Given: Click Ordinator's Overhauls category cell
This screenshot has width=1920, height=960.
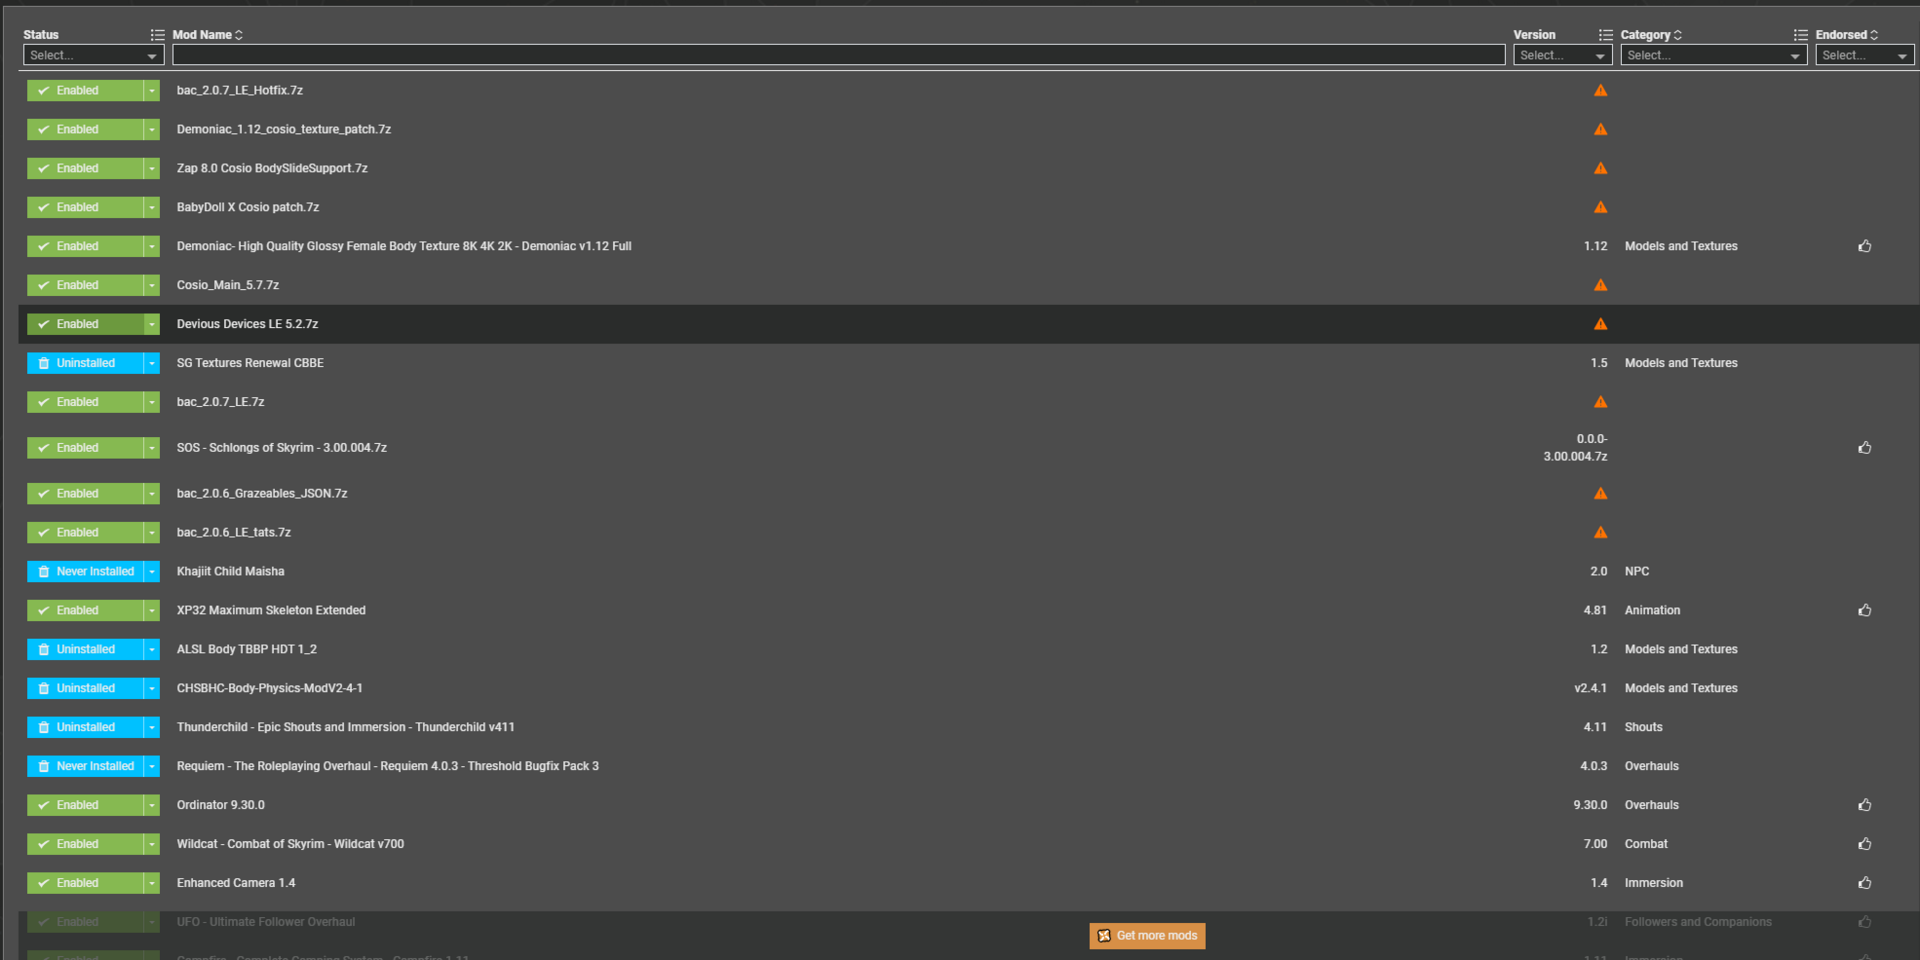Looking at the screenshot, I should (x=1652, y=805).
